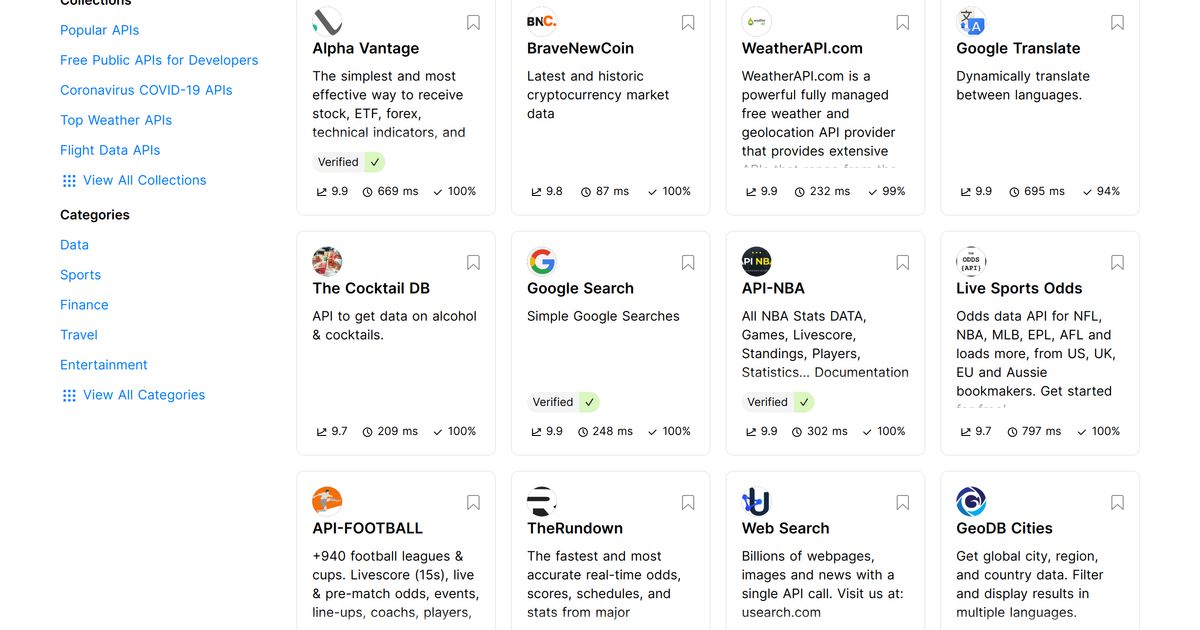Click the View All Collections grid icon
The image size is (1200, 630).
[x=68, y=180]
